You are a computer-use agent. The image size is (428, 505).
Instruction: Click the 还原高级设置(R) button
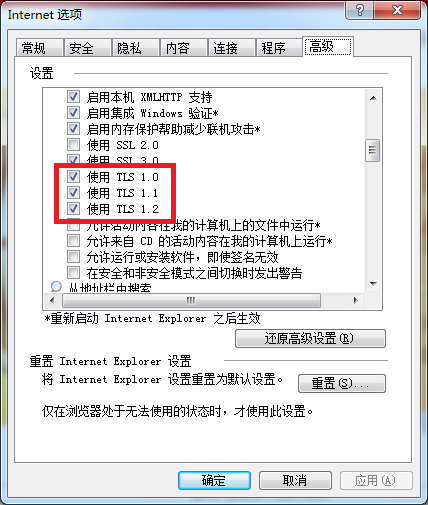310,339
